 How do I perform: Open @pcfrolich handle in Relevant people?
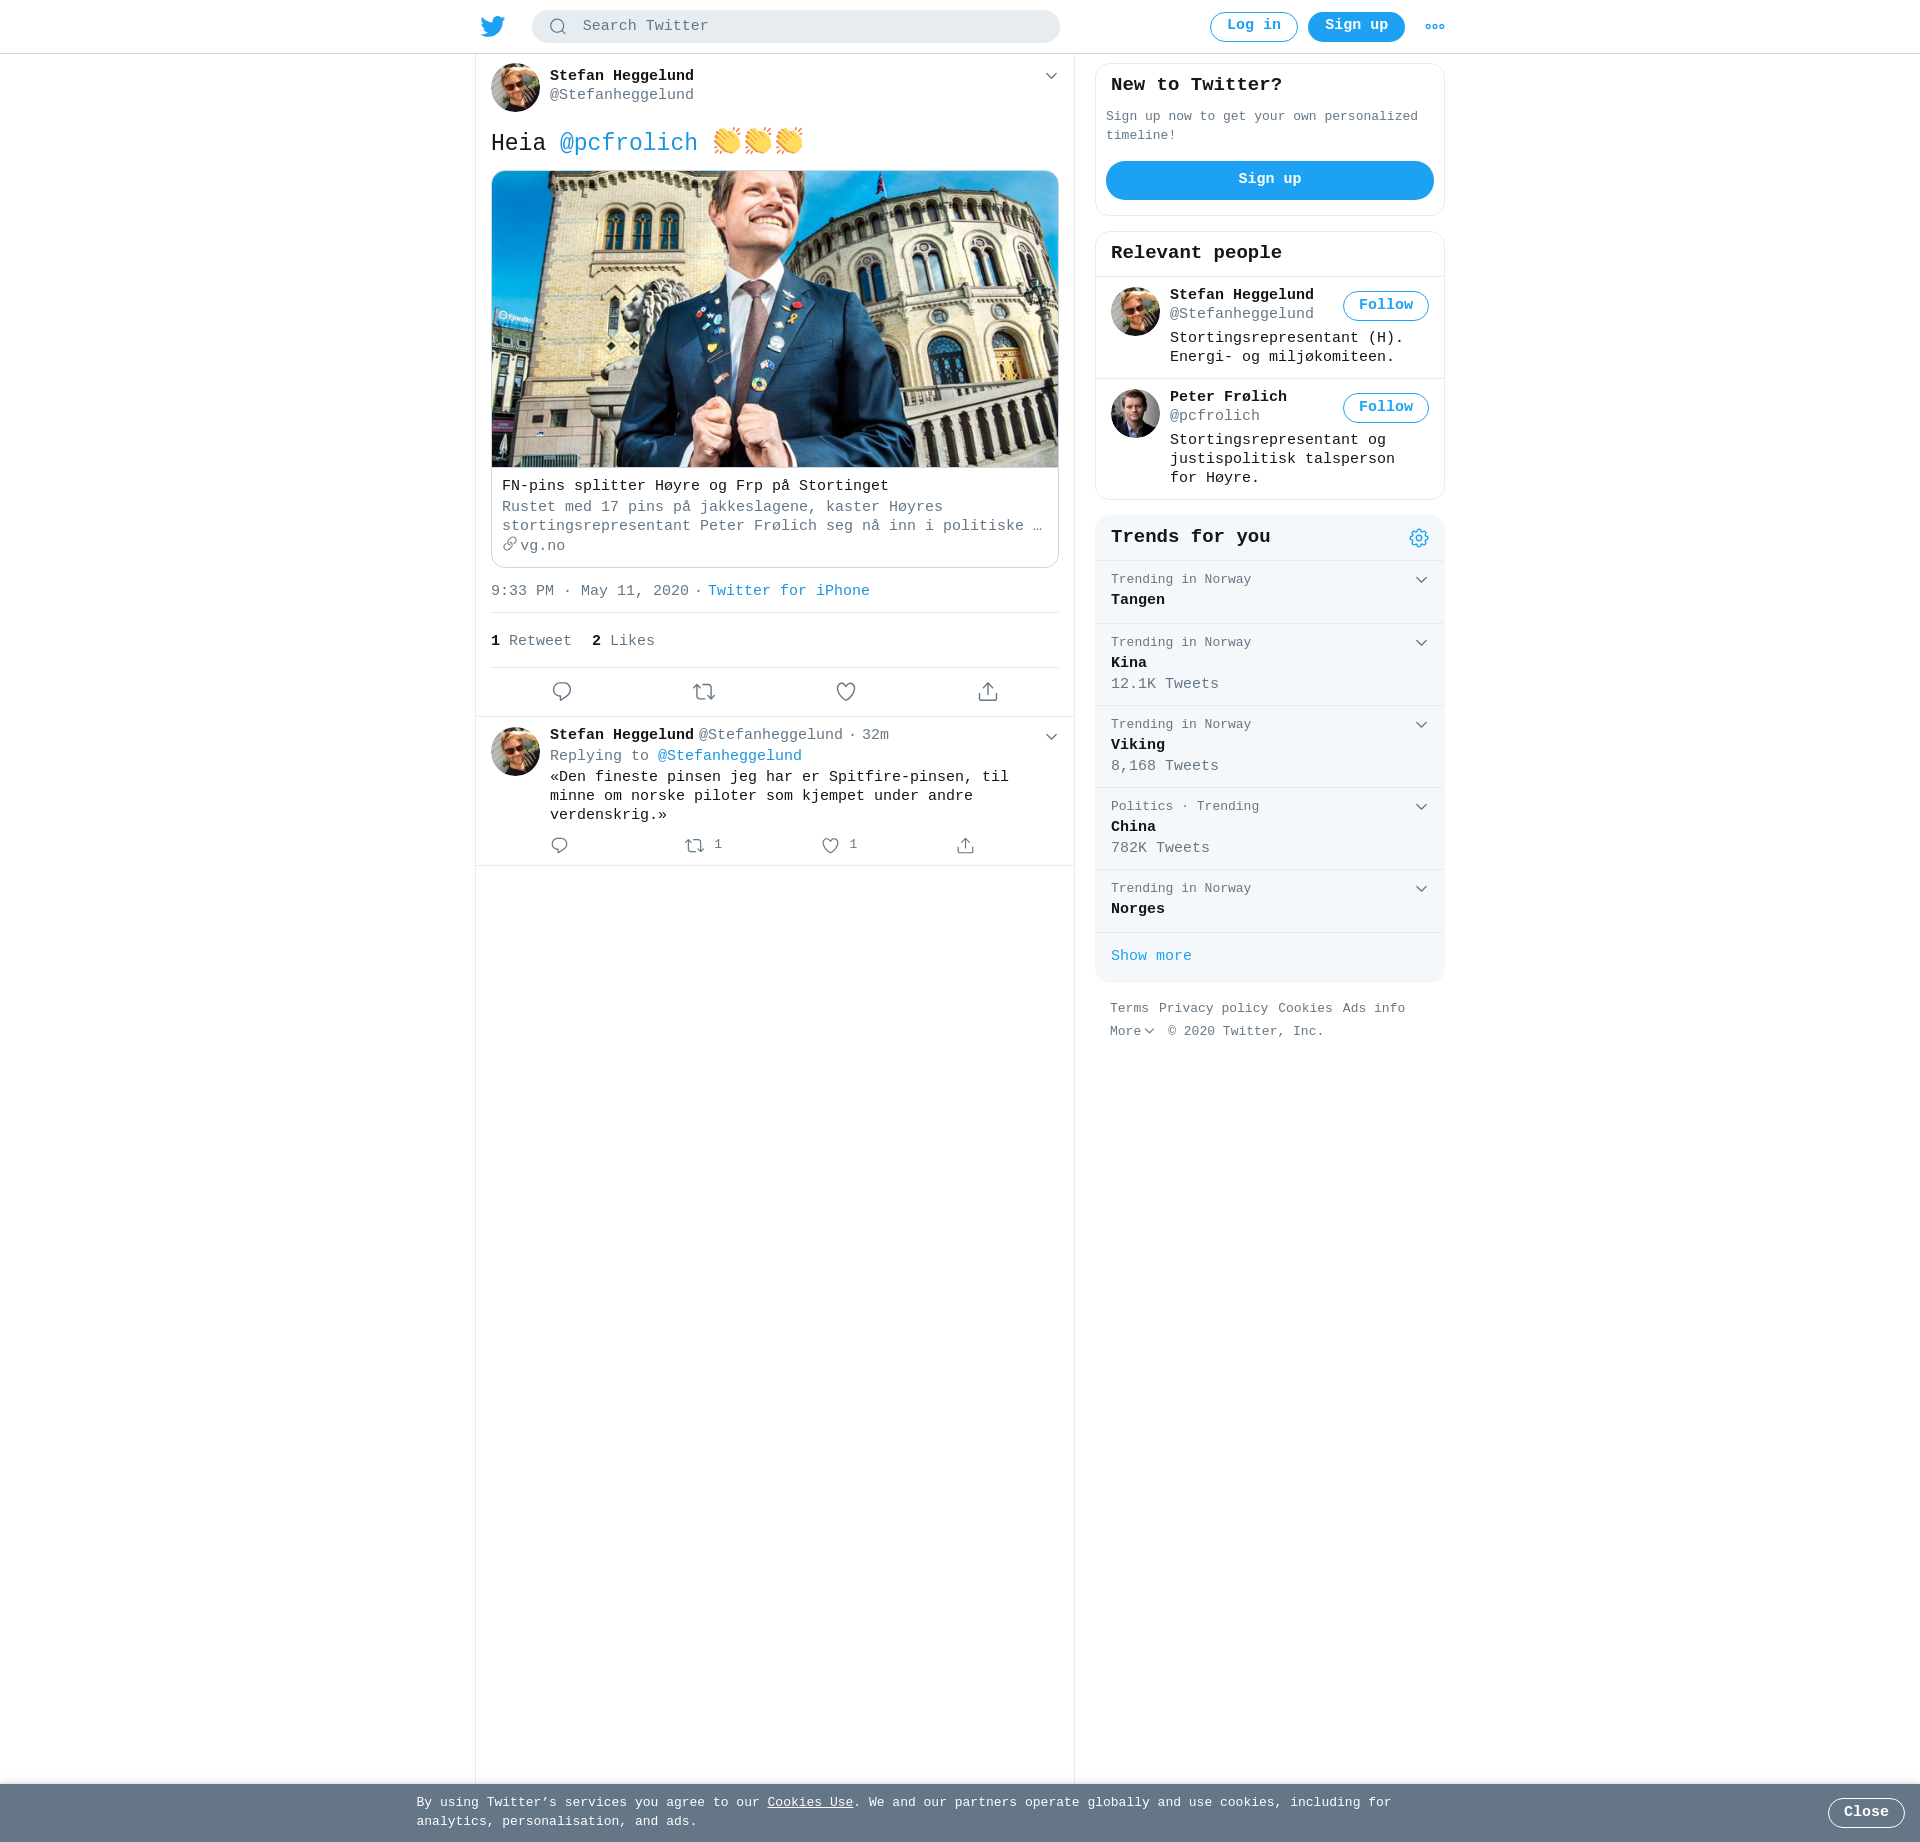point(1214,416)
